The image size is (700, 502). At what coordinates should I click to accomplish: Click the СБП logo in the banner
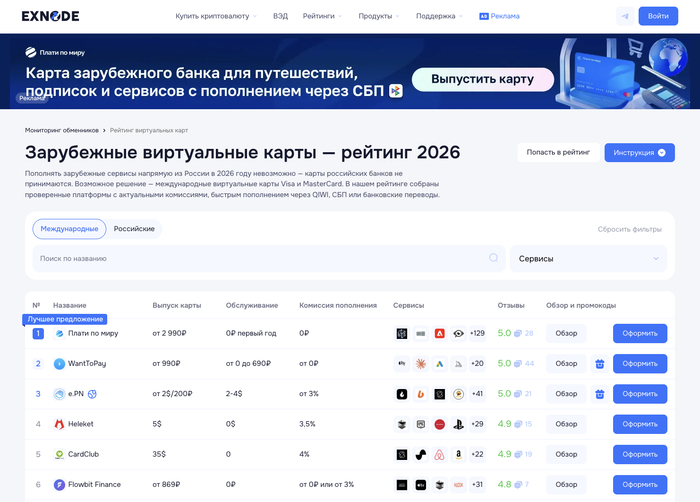(x=396, y=91)
